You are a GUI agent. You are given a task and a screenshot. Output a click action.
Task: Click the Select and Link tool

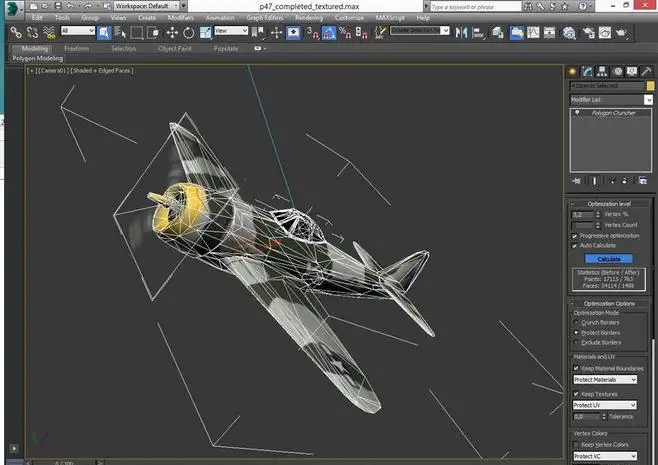(x=16, y=32)
